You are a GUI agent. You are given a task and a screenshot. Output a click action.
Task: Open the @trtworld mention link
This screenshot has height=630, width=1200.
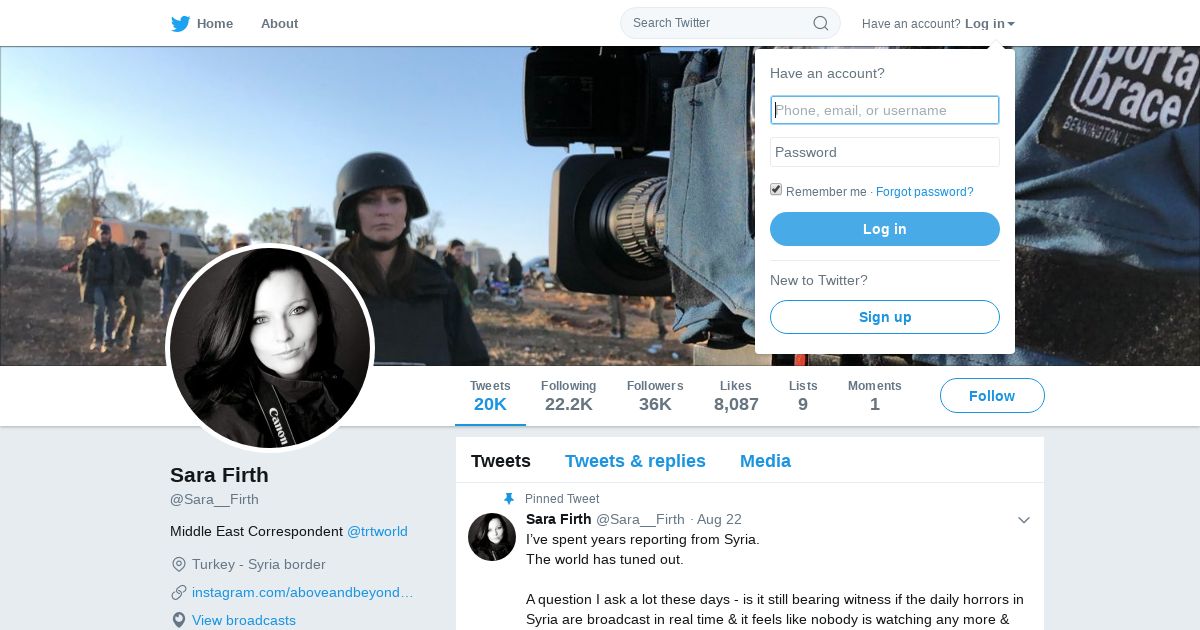pos(377,531)
